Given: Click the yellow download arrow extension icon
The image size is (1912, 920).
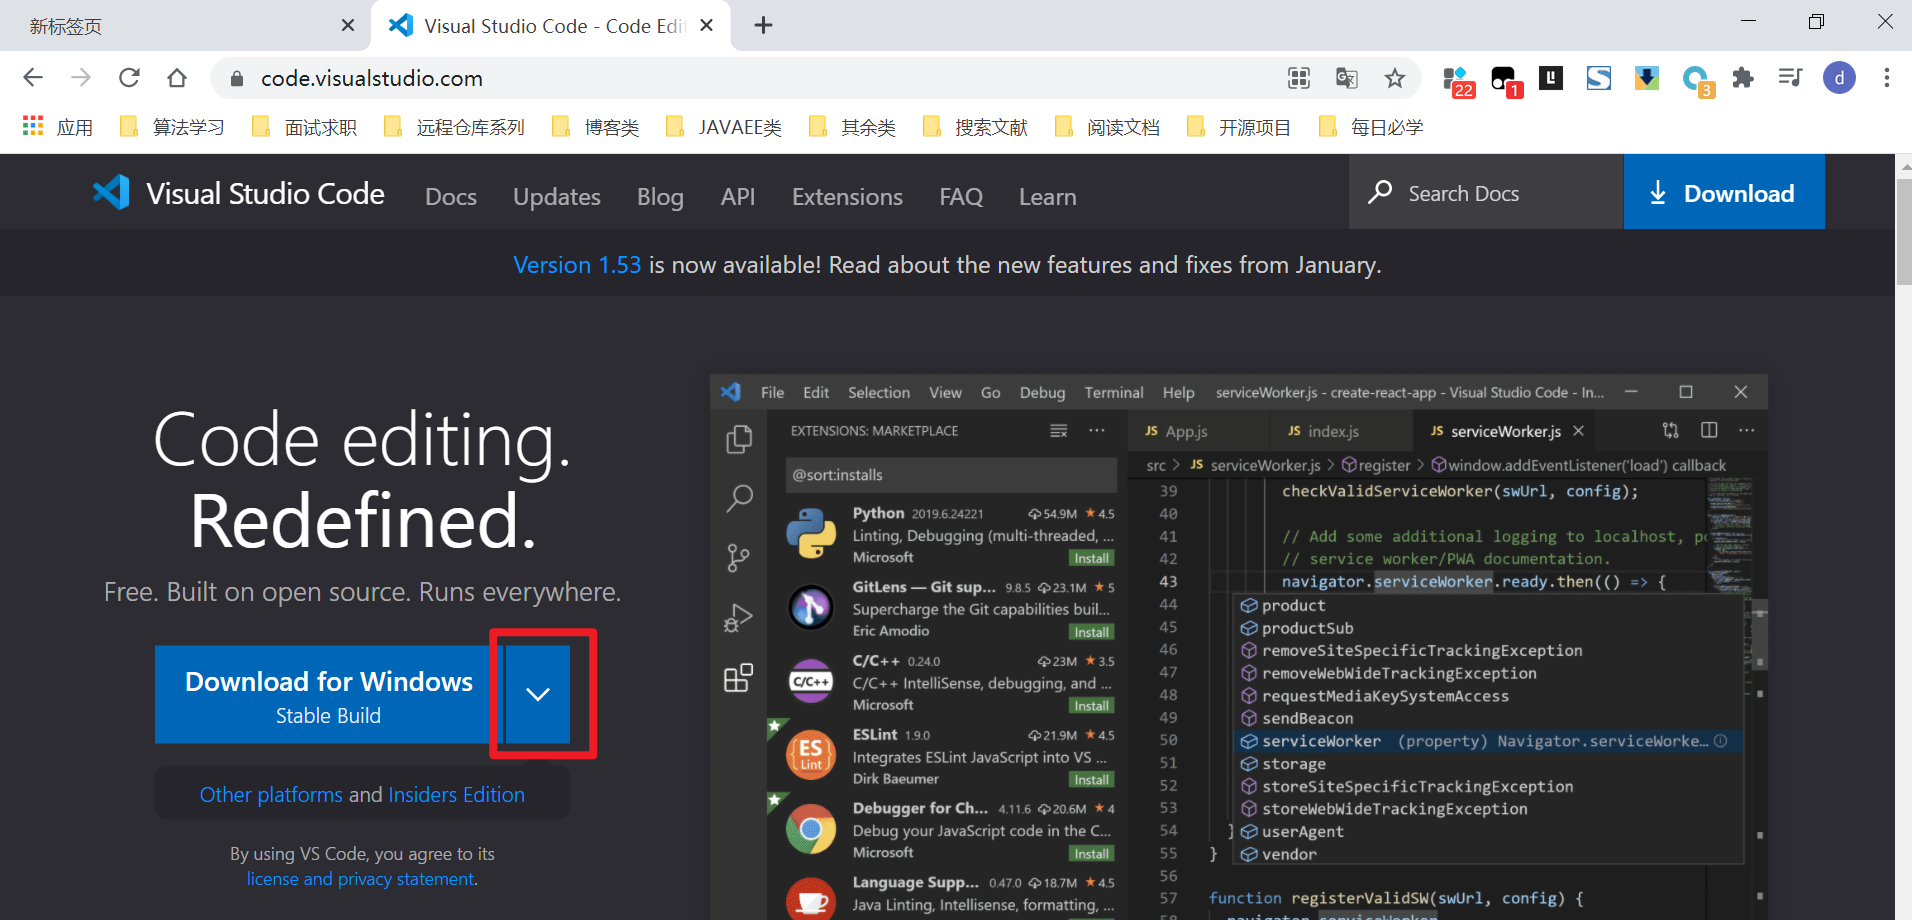Looking at the screenshot, I should pyautogui.click(x=1647, y=78).
